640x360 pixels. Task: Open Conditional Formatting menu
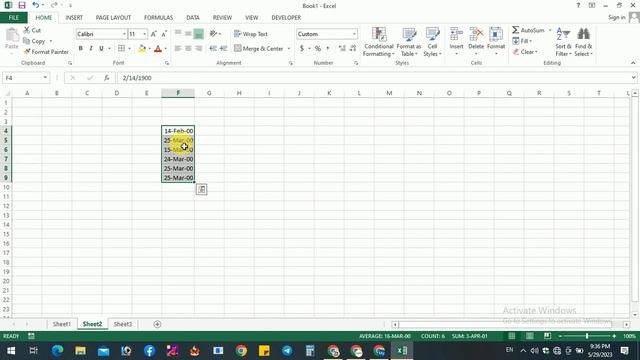click(379, 42)
